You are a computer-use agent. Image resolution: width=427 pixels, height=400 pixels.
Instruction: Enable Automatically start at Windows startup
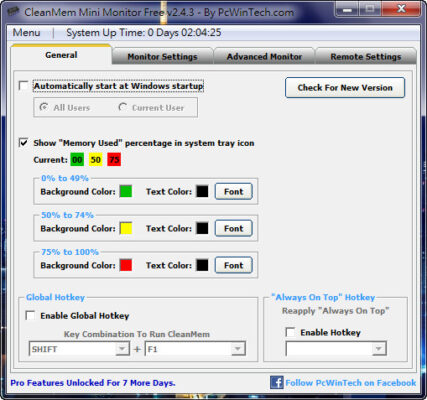pyautogui.click(x=24, y=86)
